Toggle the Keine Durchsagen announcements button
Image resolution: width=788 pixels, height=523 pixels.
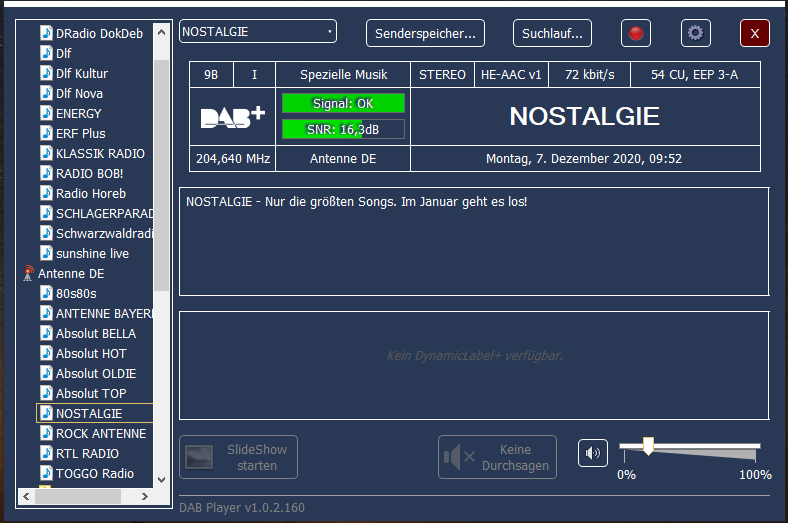pyautogui.click(x=497, y=457)
